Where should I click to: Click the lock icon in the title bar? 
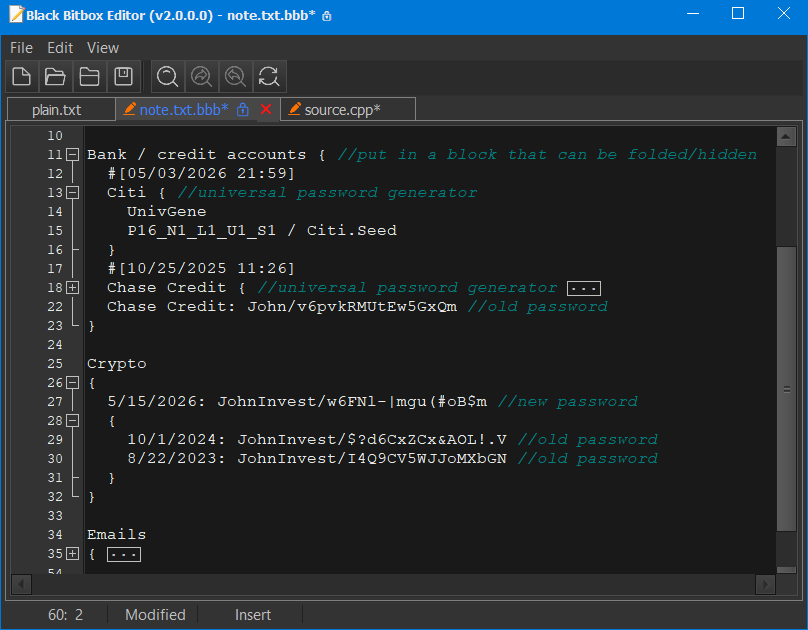[x=327, y=16]
